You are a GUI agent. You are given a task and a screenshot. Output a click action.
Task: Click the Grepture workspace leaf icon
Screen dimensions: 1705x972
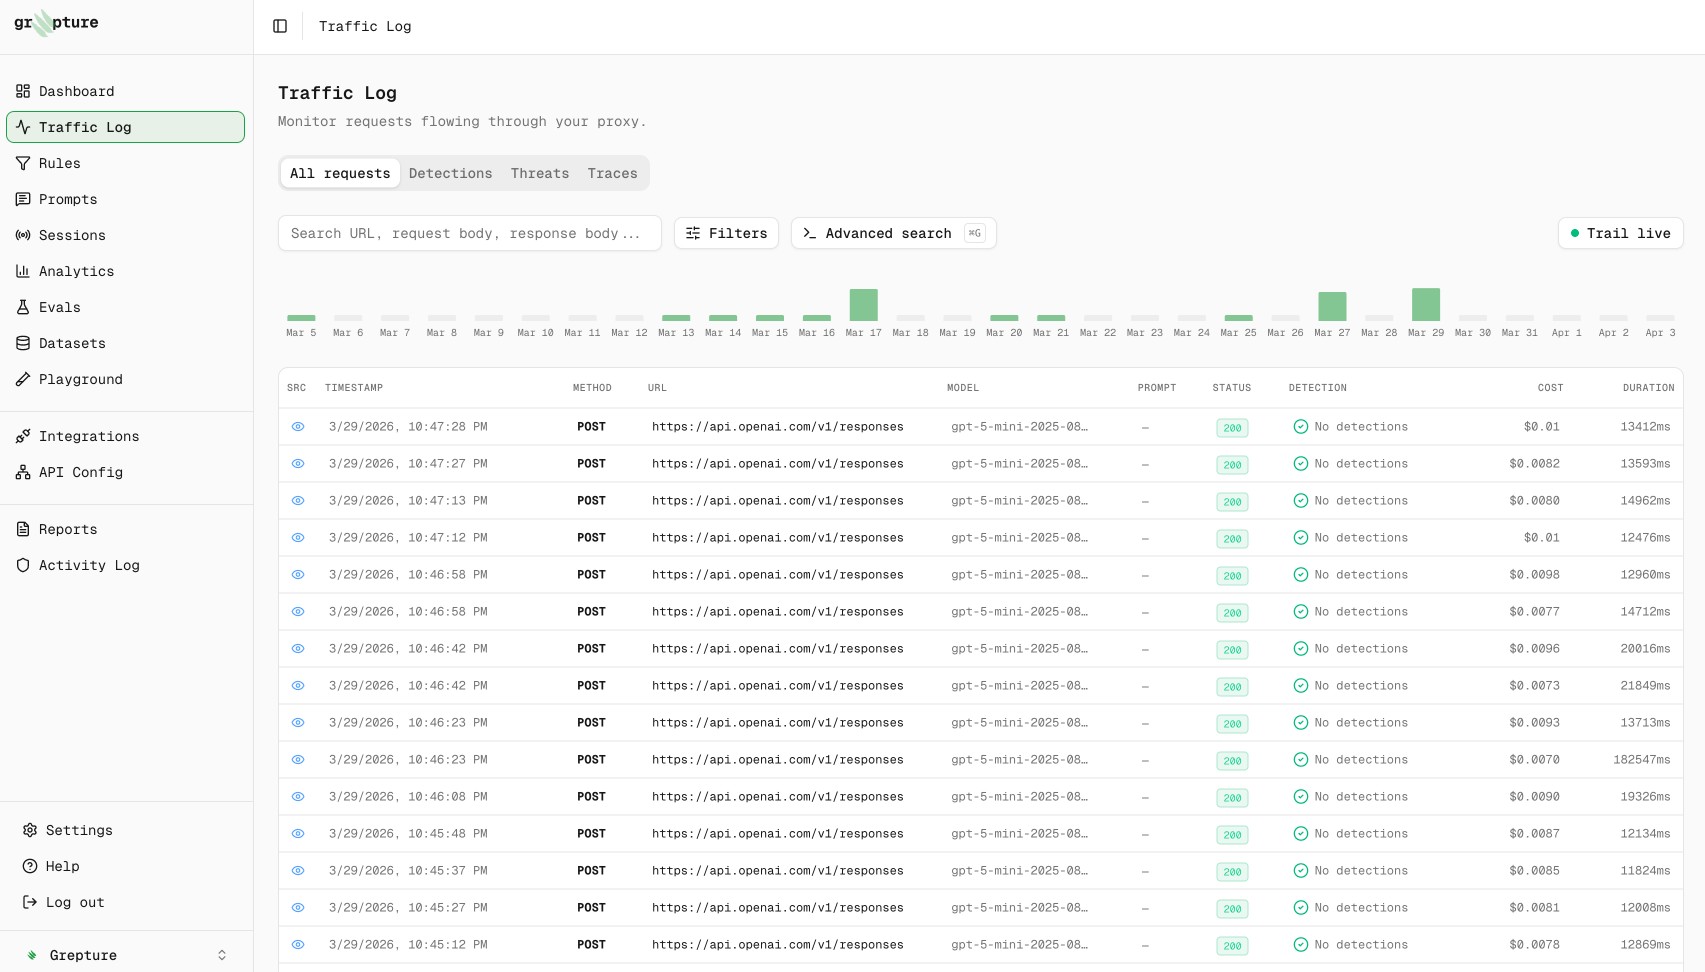tap(32, 955)
